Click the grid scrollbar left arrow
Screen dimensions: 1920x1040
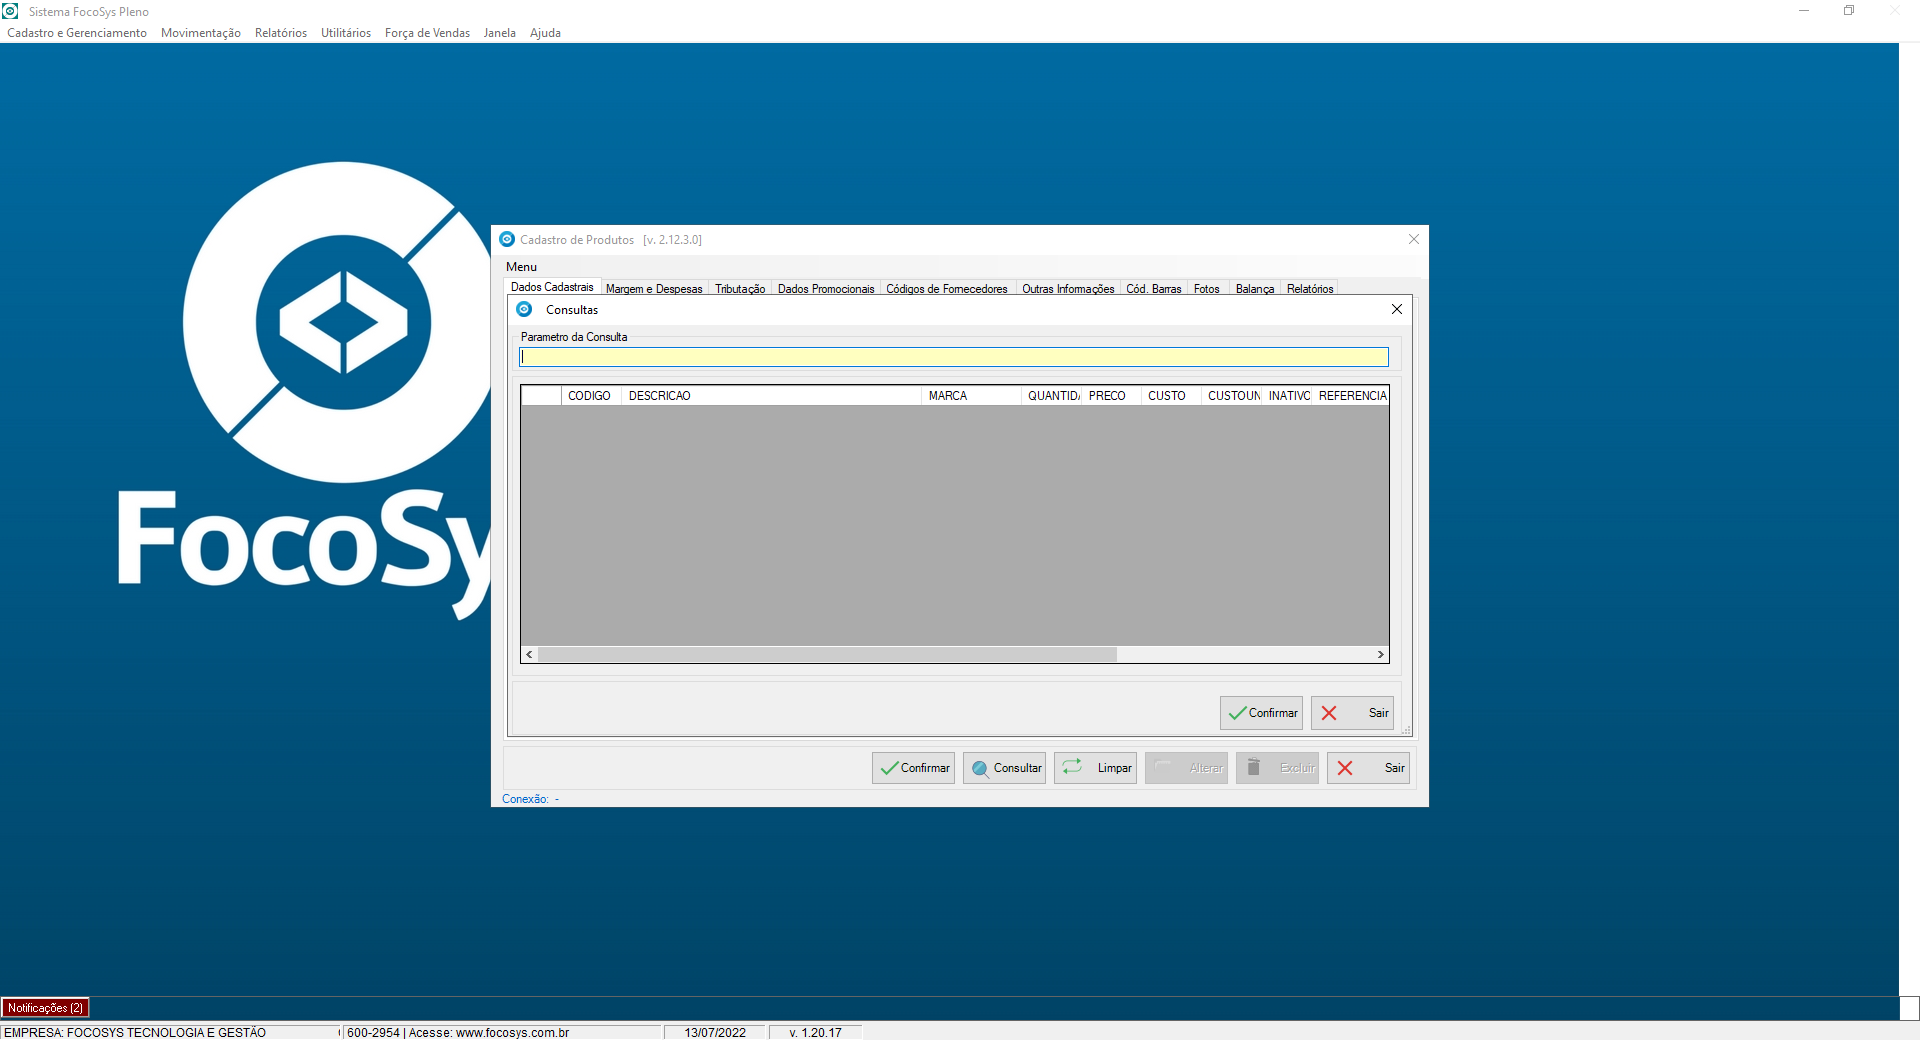(x=530, y=654)
